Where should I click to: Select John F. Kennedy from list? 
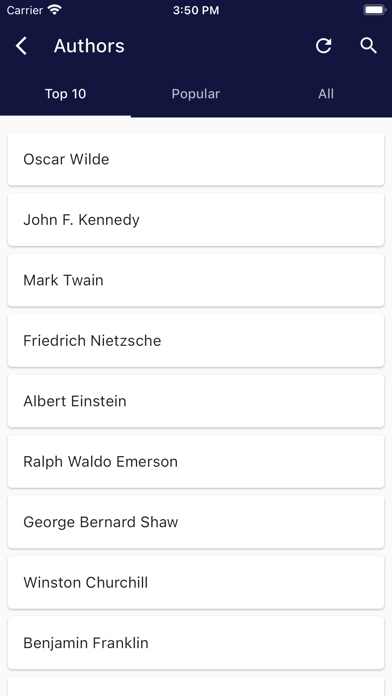point(196,220)
